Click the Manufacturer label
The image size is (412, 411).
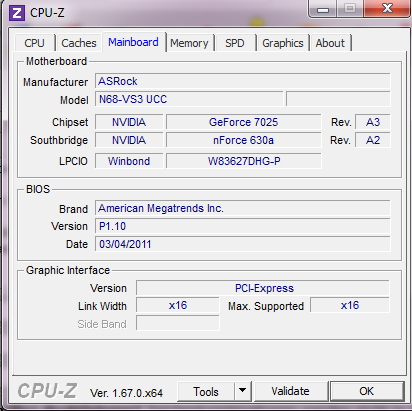(x=55, y=82)
